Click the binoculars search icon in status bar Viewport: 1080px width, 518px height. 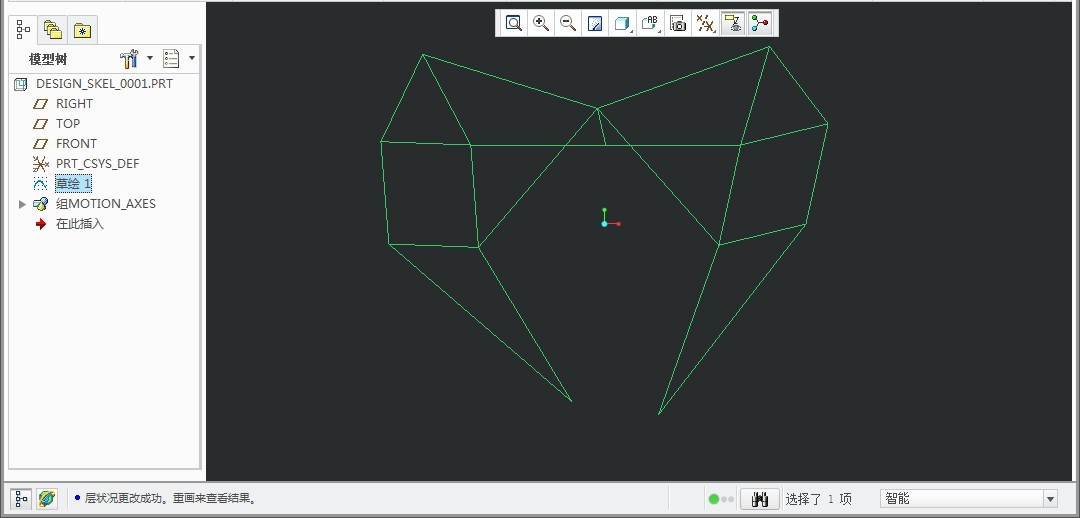click(759, 499)
